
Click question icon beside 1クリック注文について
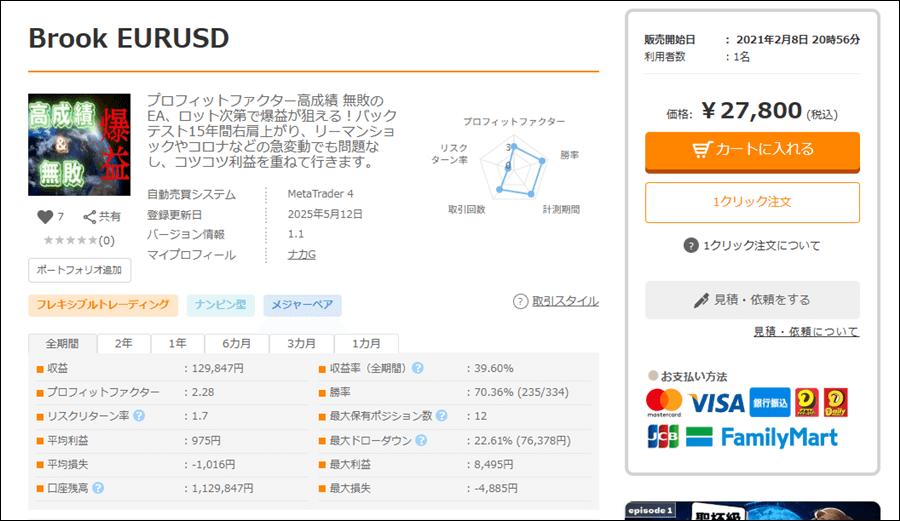pyautogui.click(x=690, y=246)
